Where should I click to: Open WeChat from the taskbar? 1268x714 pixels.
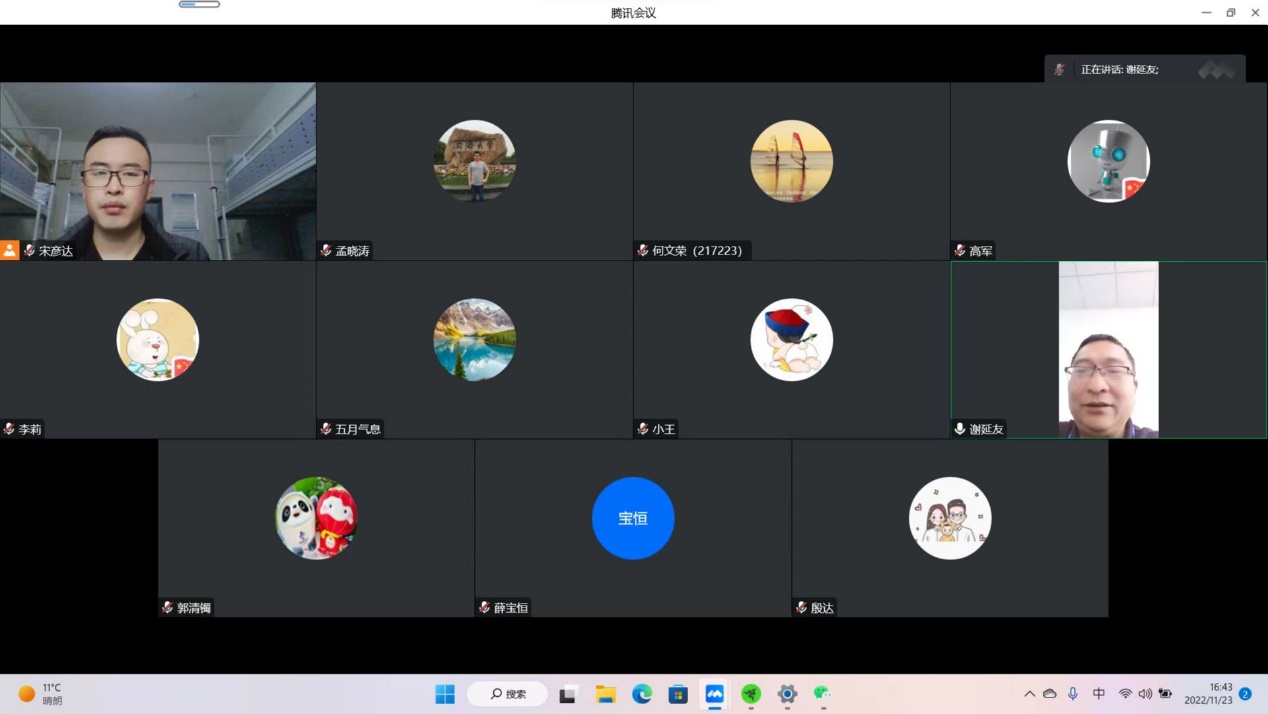point(822,694)
